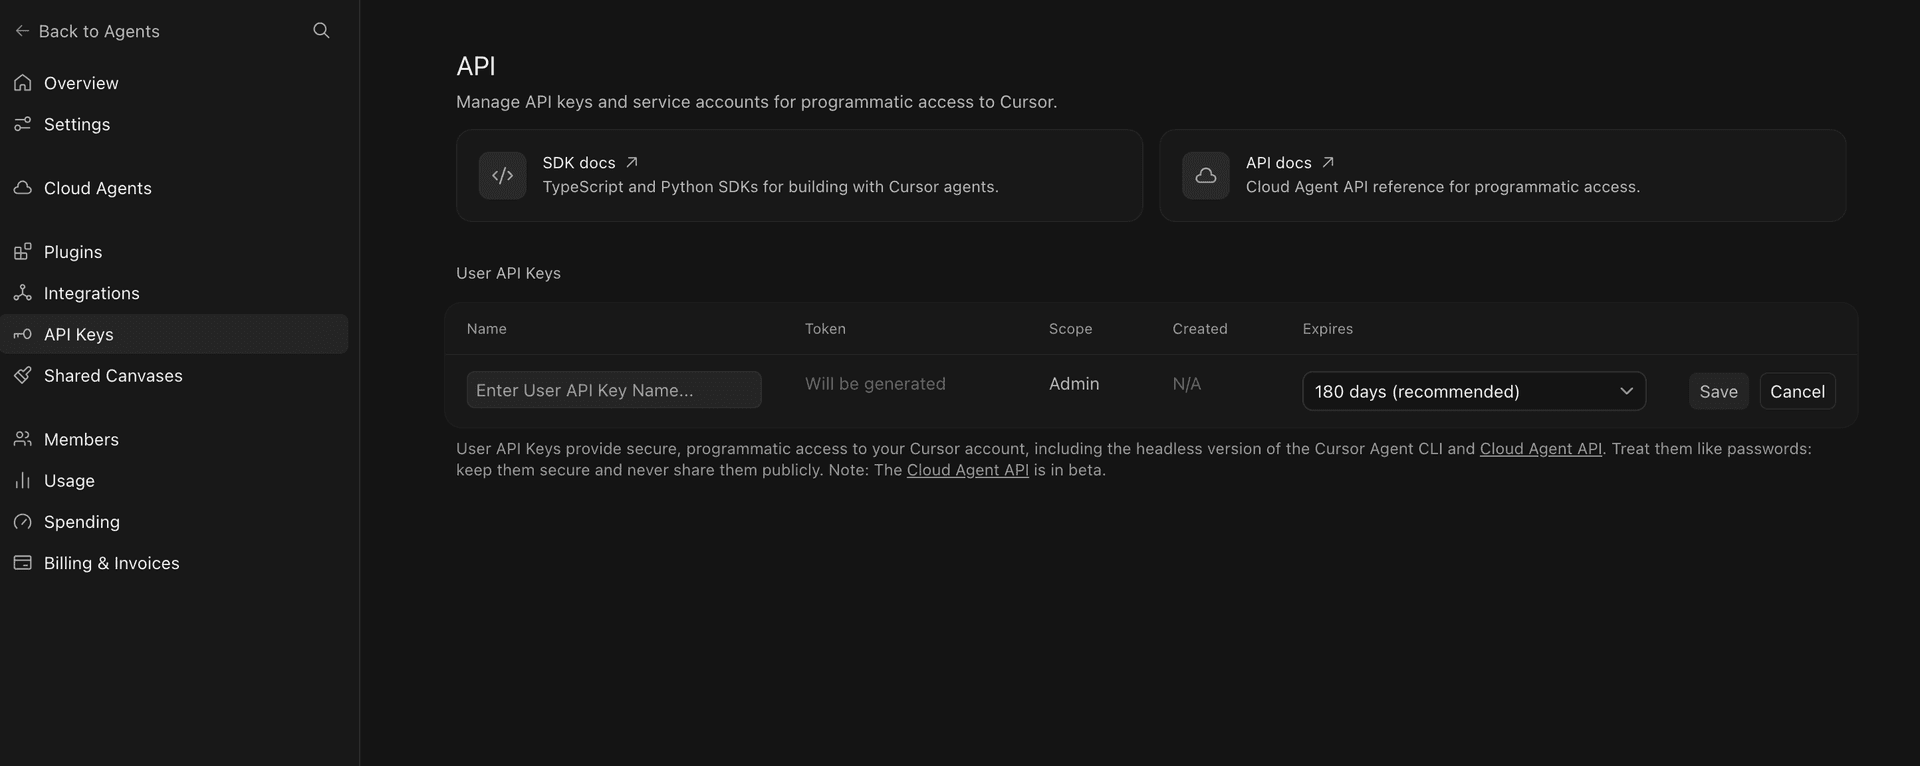Return via Back to Agents link
Screen dimensions: 1920x766
coord(87,31)
